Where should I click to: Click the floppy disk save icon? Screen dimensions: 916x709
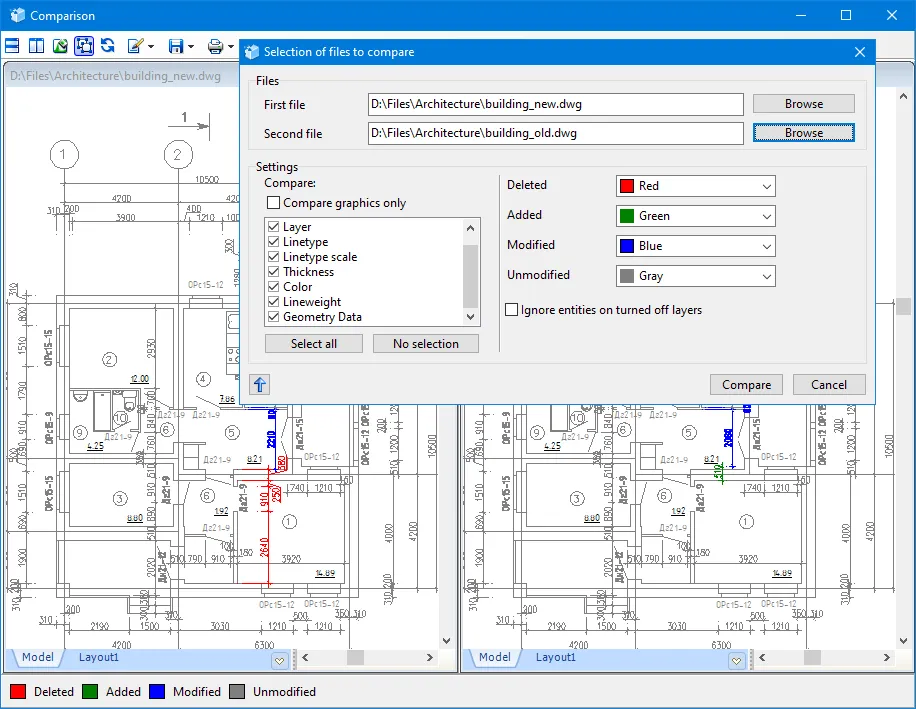pos(176,46)
